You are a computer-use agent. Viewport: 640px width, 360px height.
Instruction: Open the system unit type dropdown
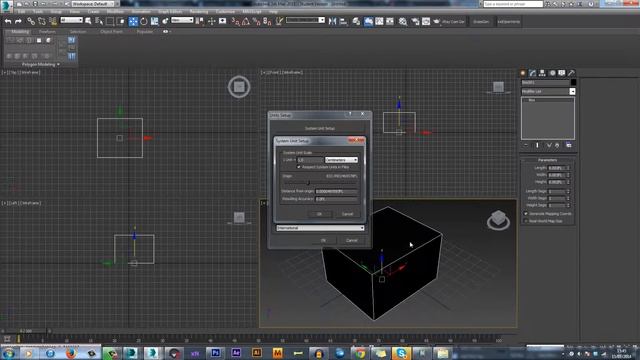(x=341, y=160)
